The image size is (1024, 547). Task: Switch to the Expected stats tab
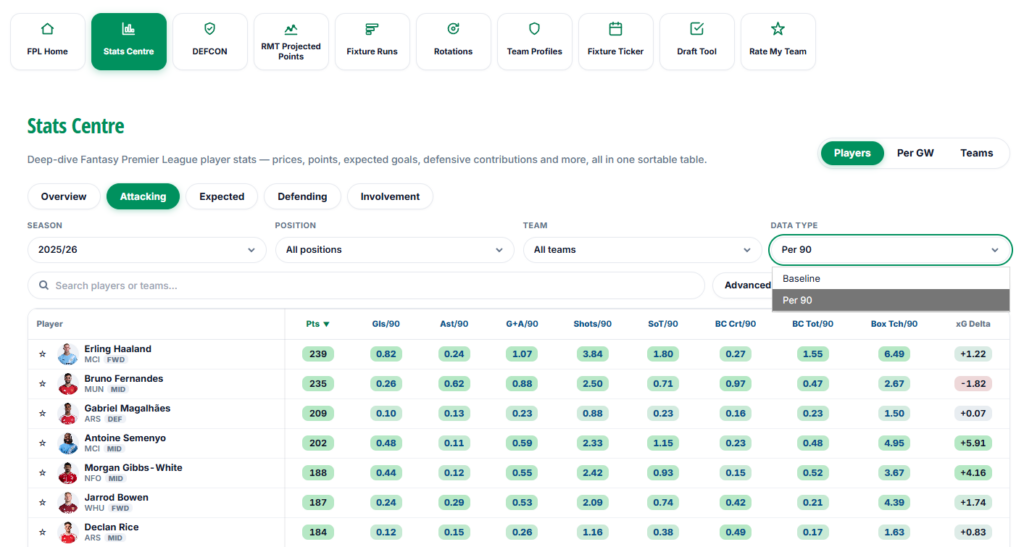point(222,196)
